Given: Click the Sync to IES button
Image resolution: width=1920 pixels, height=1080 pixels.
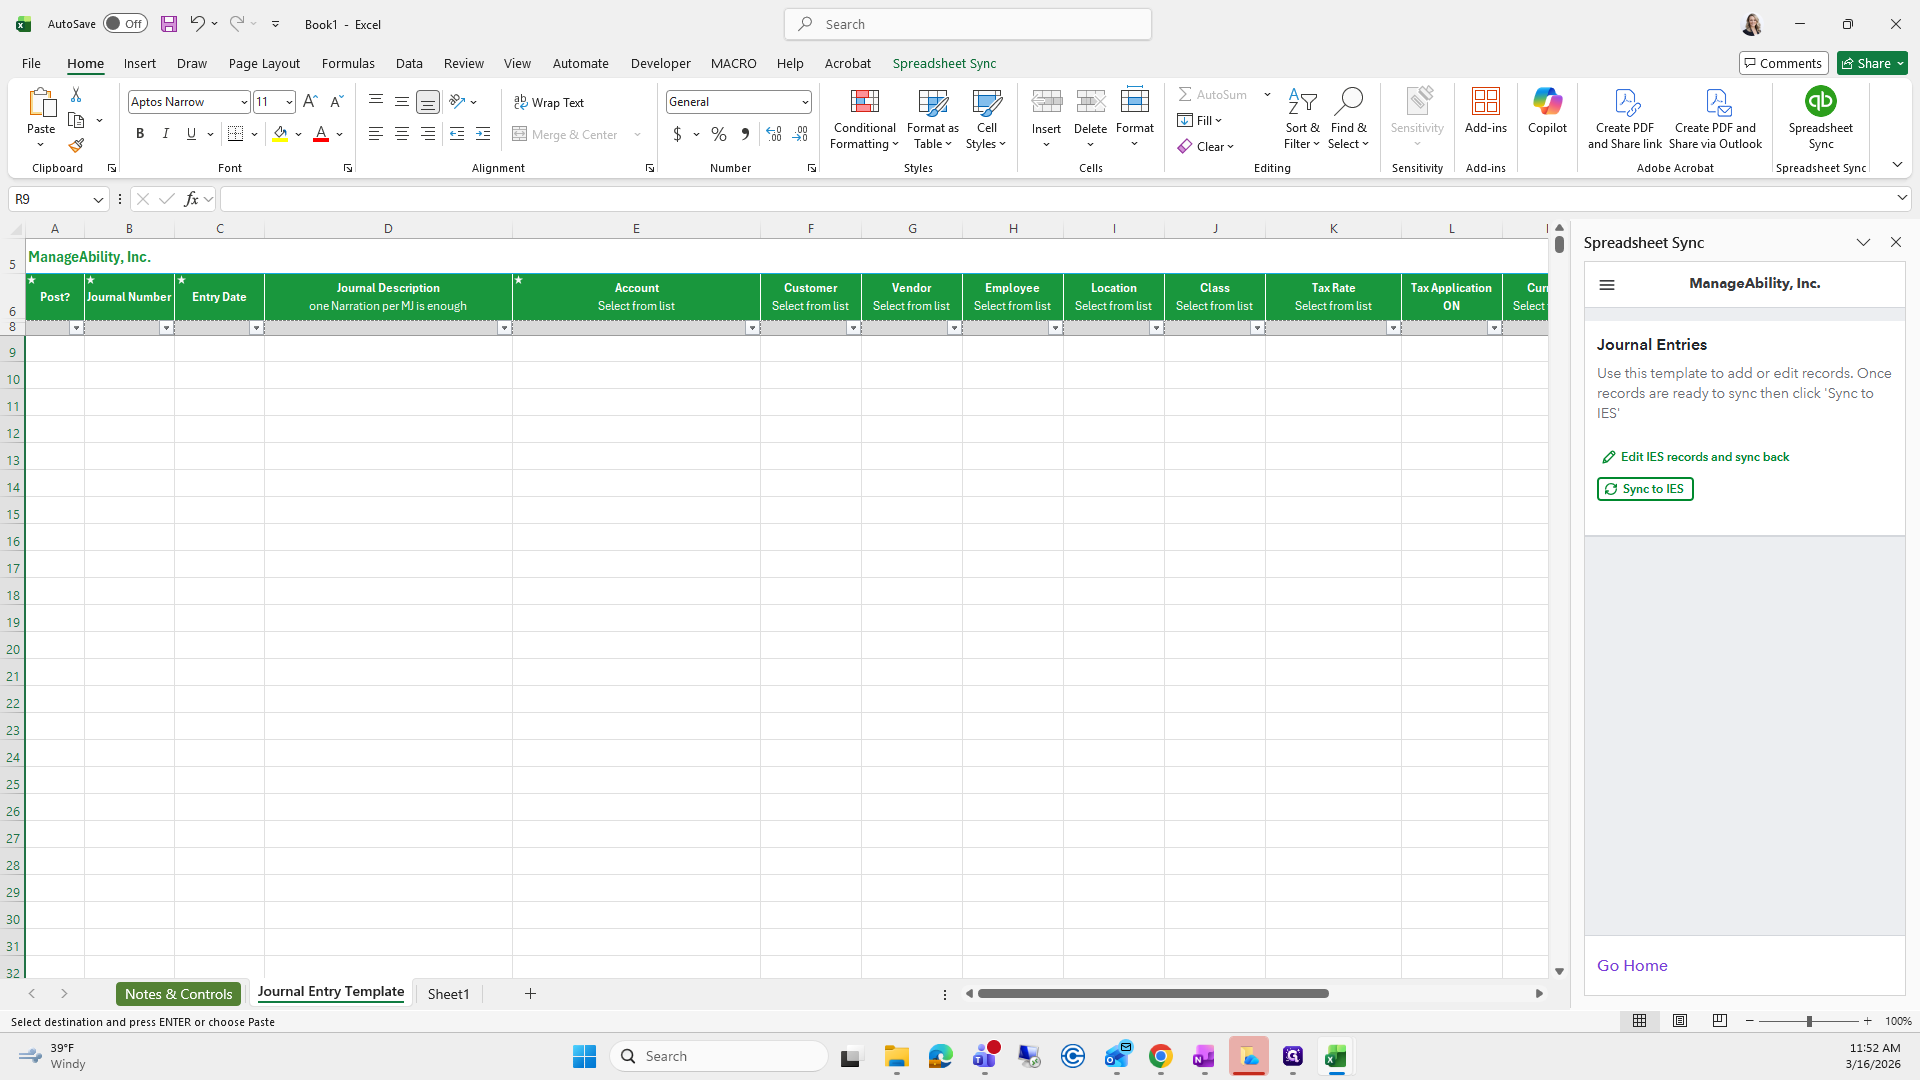Looking at the screenshot, I should coord(1645,489).
